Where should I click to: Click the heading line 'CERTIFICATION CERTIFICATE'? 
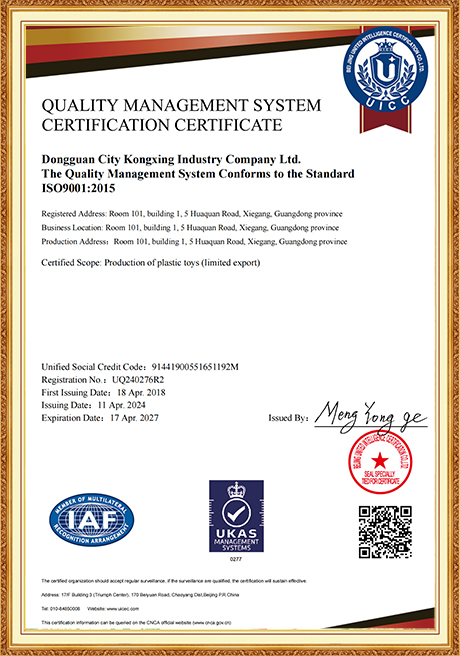(x=162, y=125)
